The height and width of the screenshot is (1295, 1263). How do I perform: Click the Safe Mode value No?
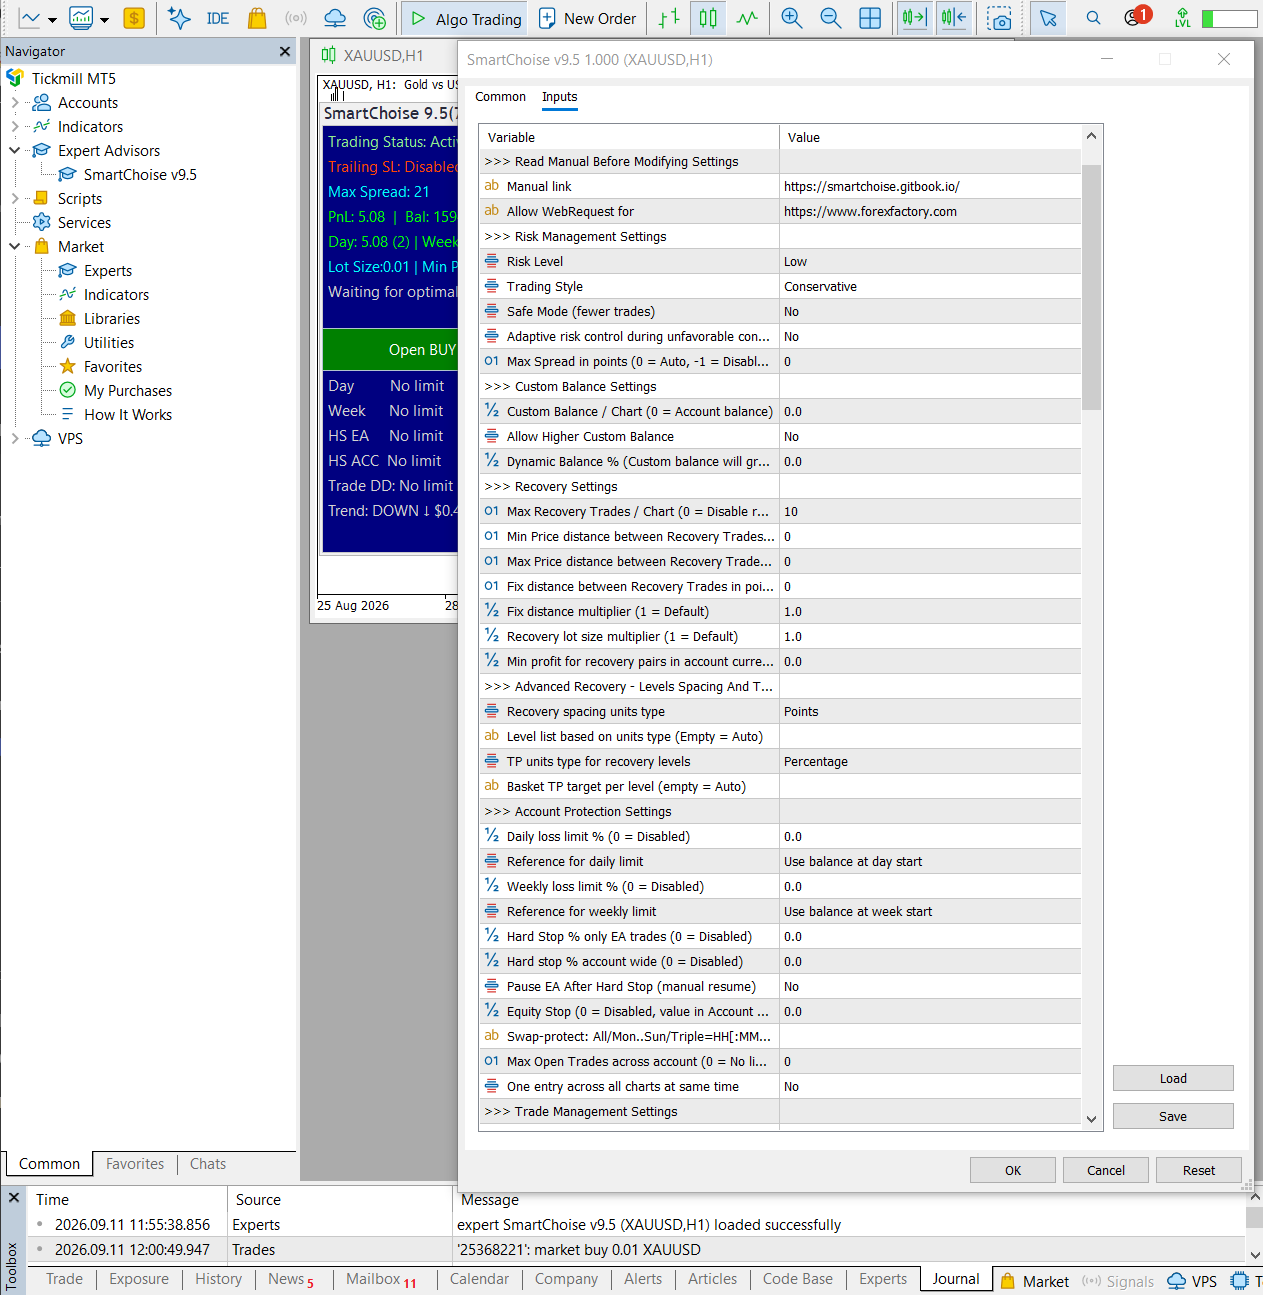tap(930, 312)
